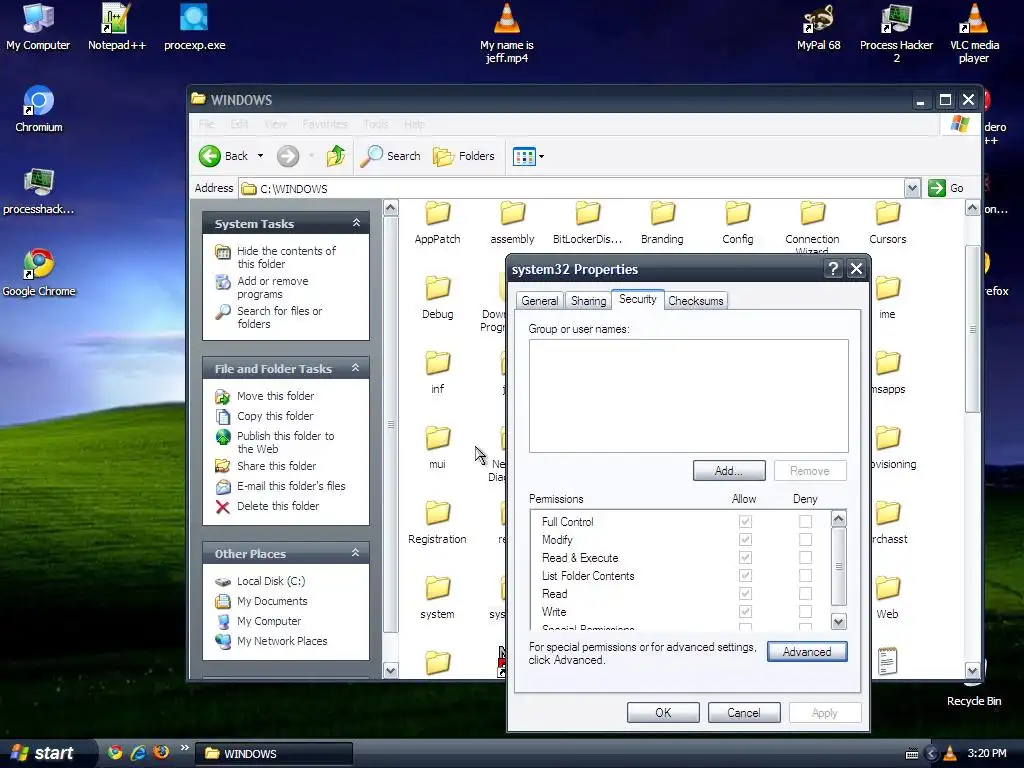Show hidden system tray icons
This screenshot has width=1024, height=768.
[x=932, y=753]
